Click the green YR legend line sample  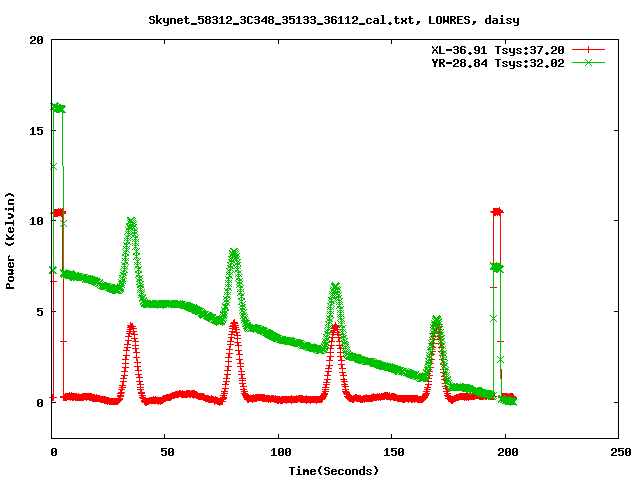tap(588, 62)
